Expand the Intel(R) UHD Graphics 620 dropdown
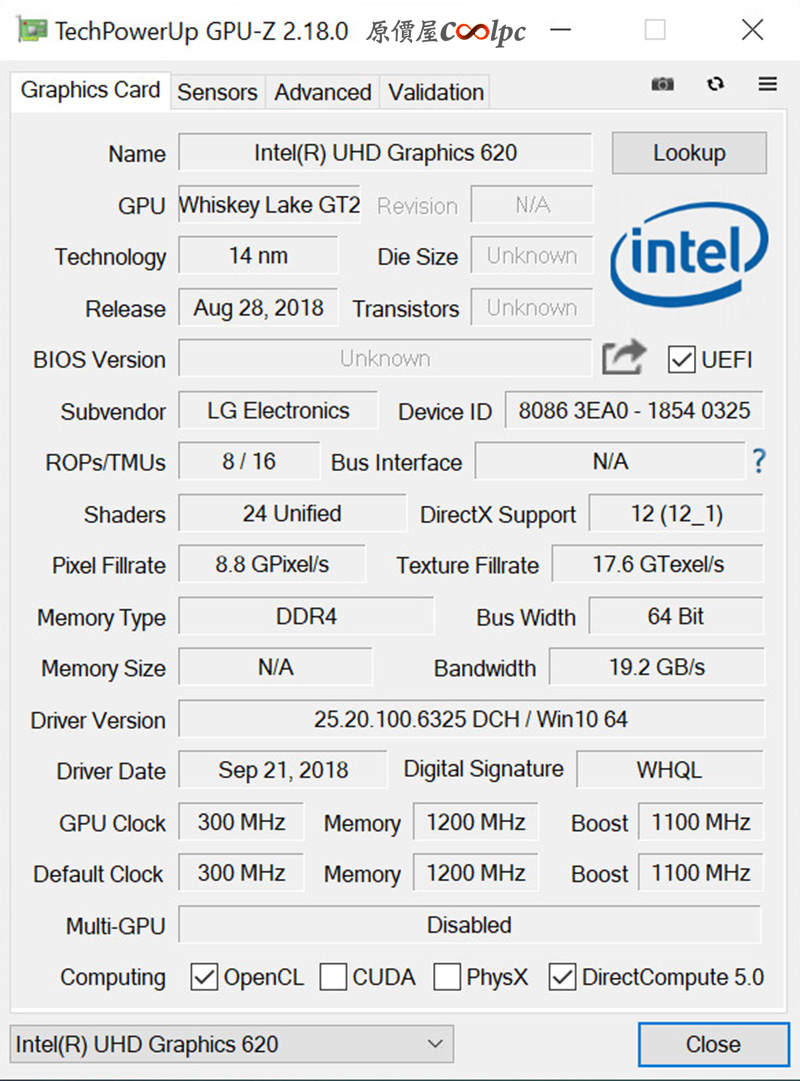 232,1044
